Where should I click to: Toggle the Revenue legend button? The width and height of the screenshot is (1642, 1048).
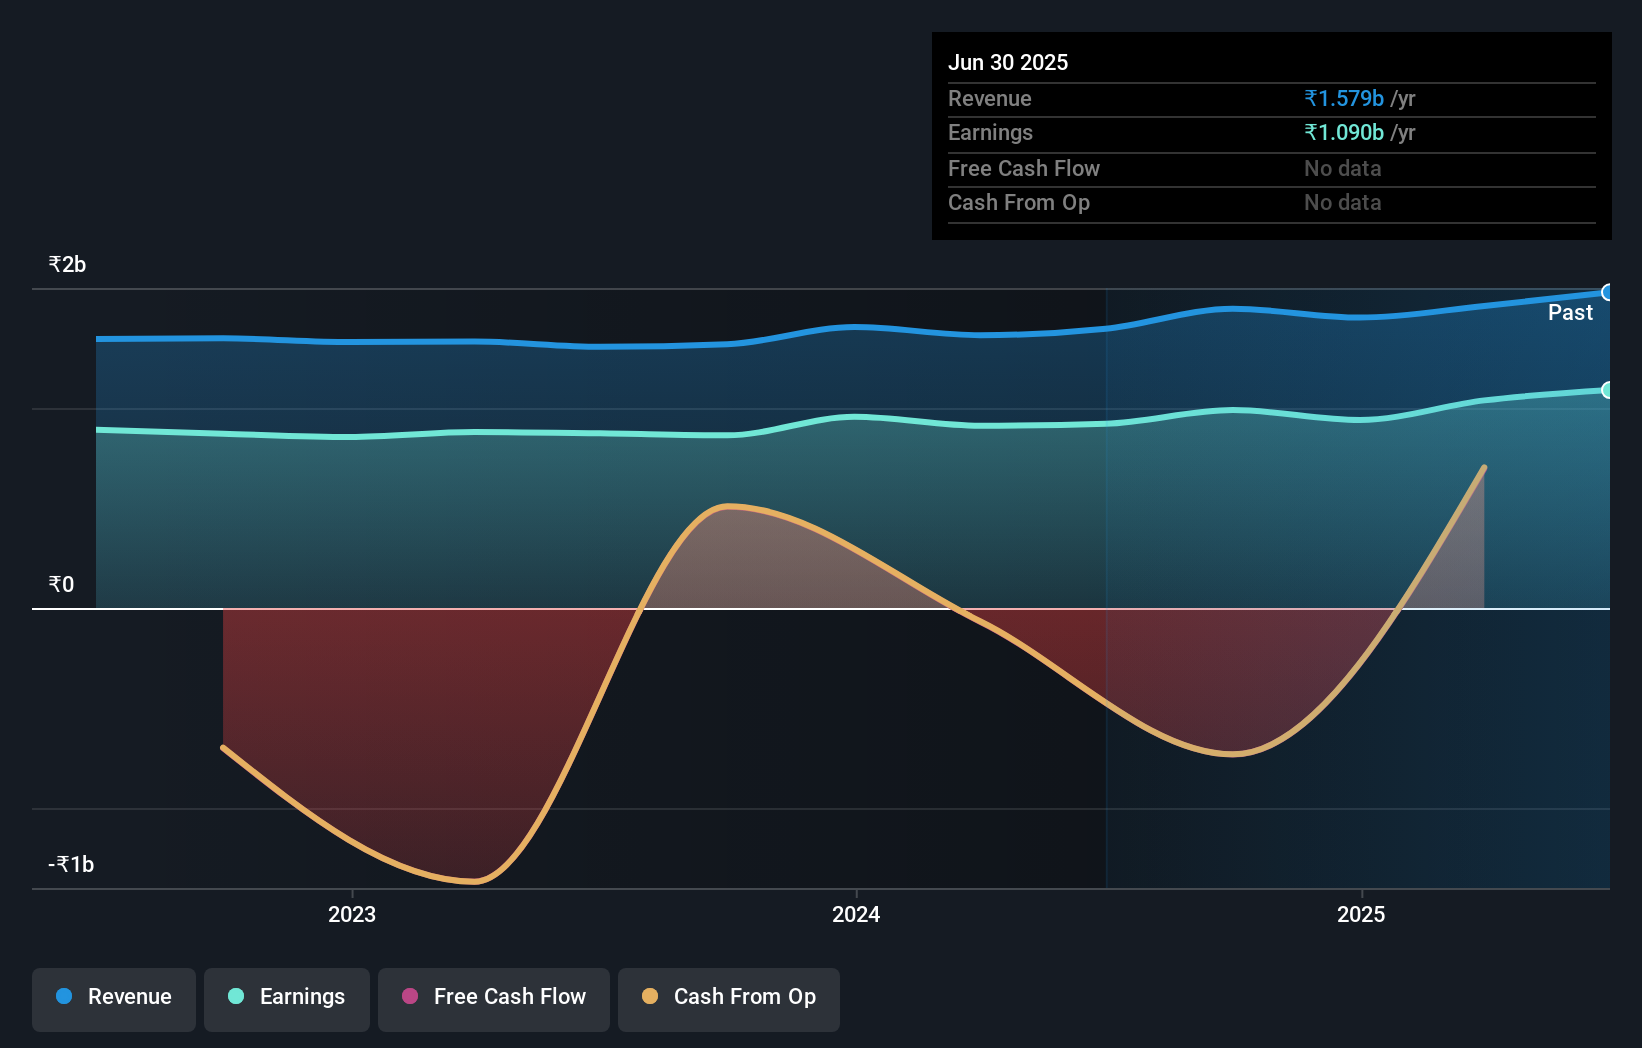click(x=114, y=999)
